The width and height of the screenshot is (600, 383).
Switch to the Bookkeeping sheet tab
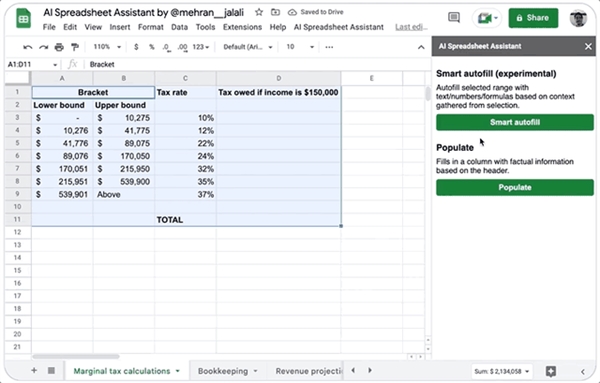pos(227,371)
